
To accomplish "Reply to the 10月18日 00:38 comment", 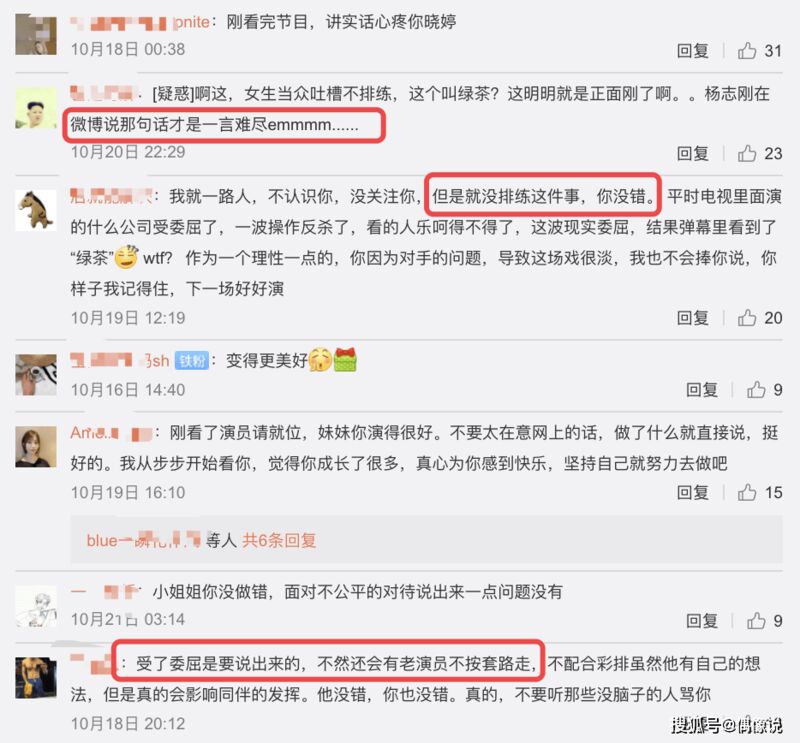I will [692, 51].
